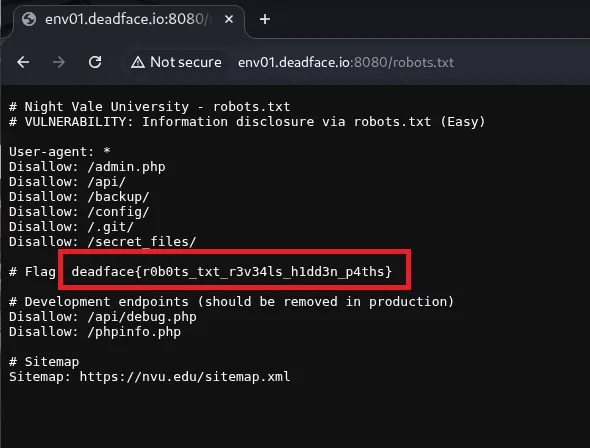This screenshot has height=448, width=590.
Task: Click the globe favicon on the tab
Action: click(29, 19)
